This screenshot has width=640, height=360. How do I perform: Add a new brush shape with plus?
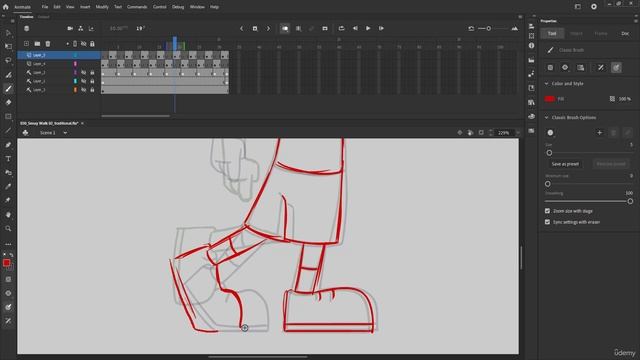click(599, 133)
